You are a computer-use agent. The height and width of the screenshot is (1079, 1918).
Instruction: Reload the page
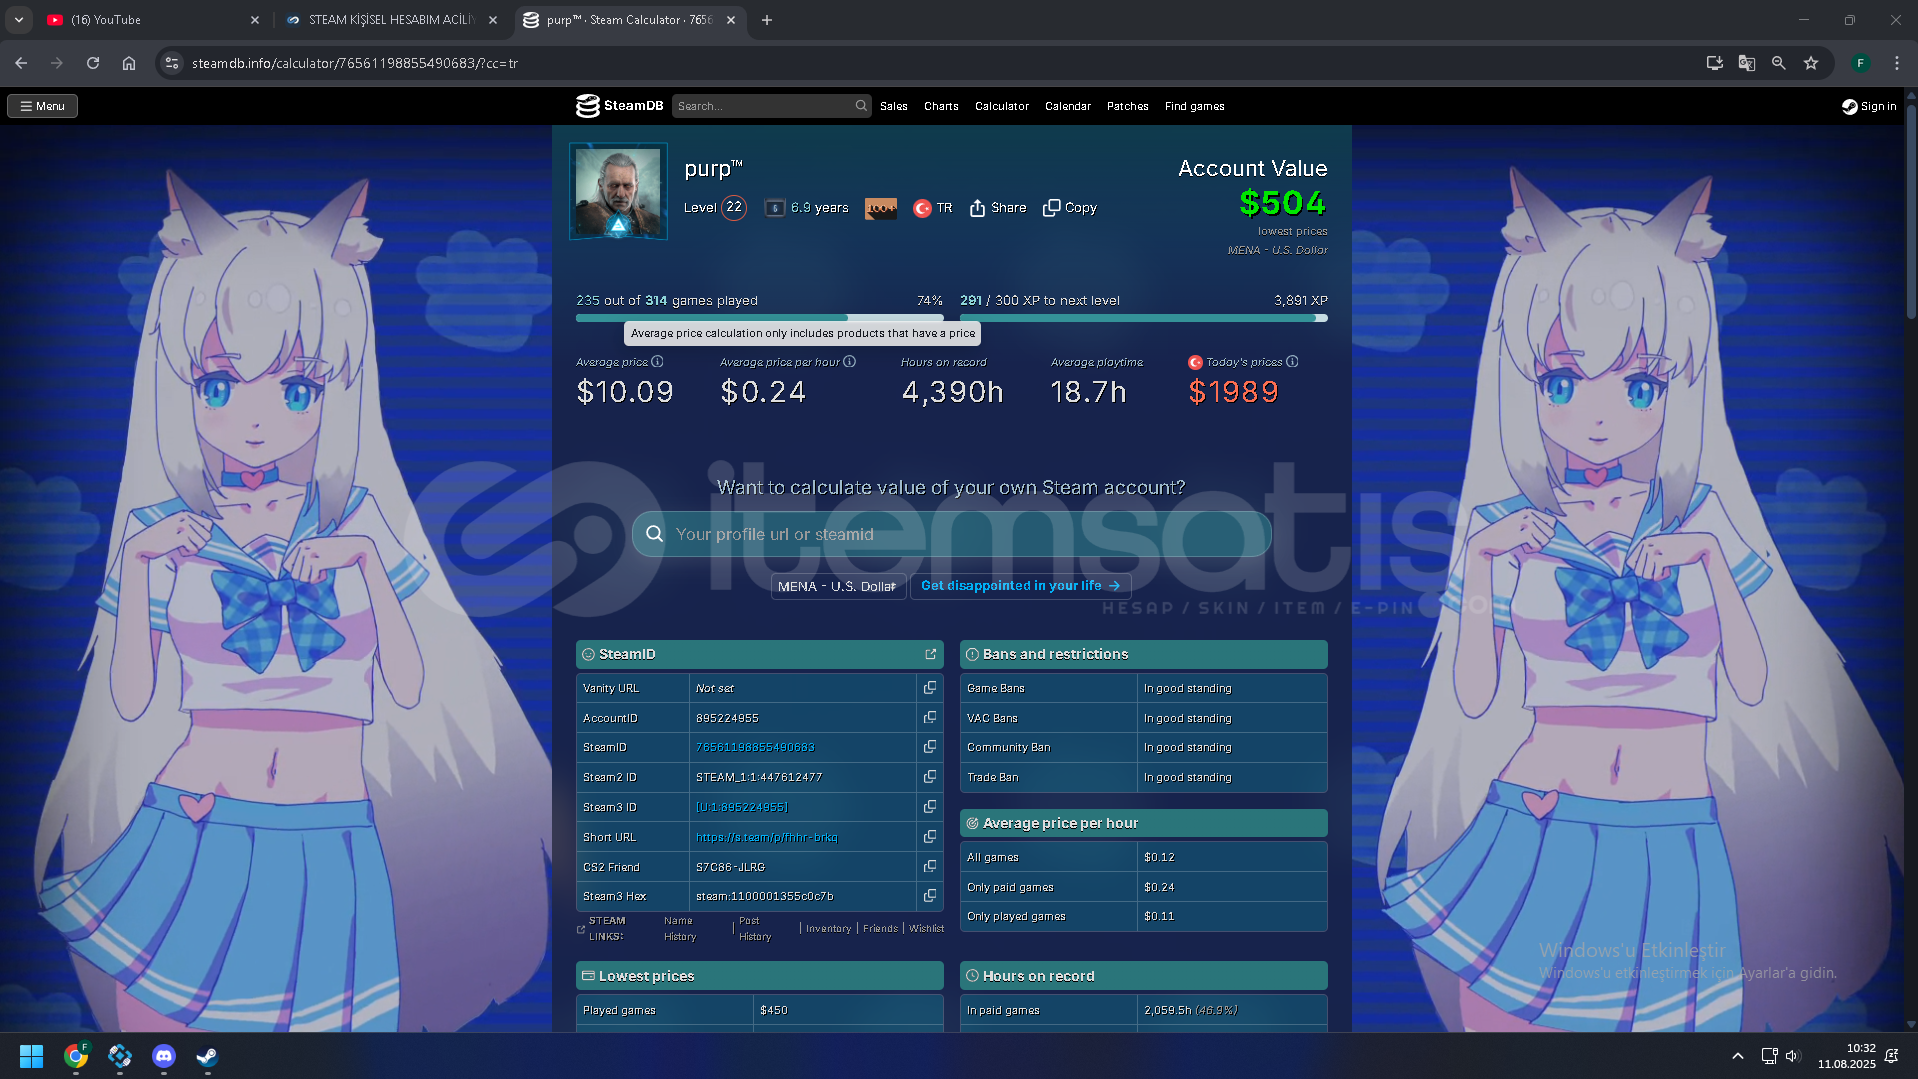[93, 63]
